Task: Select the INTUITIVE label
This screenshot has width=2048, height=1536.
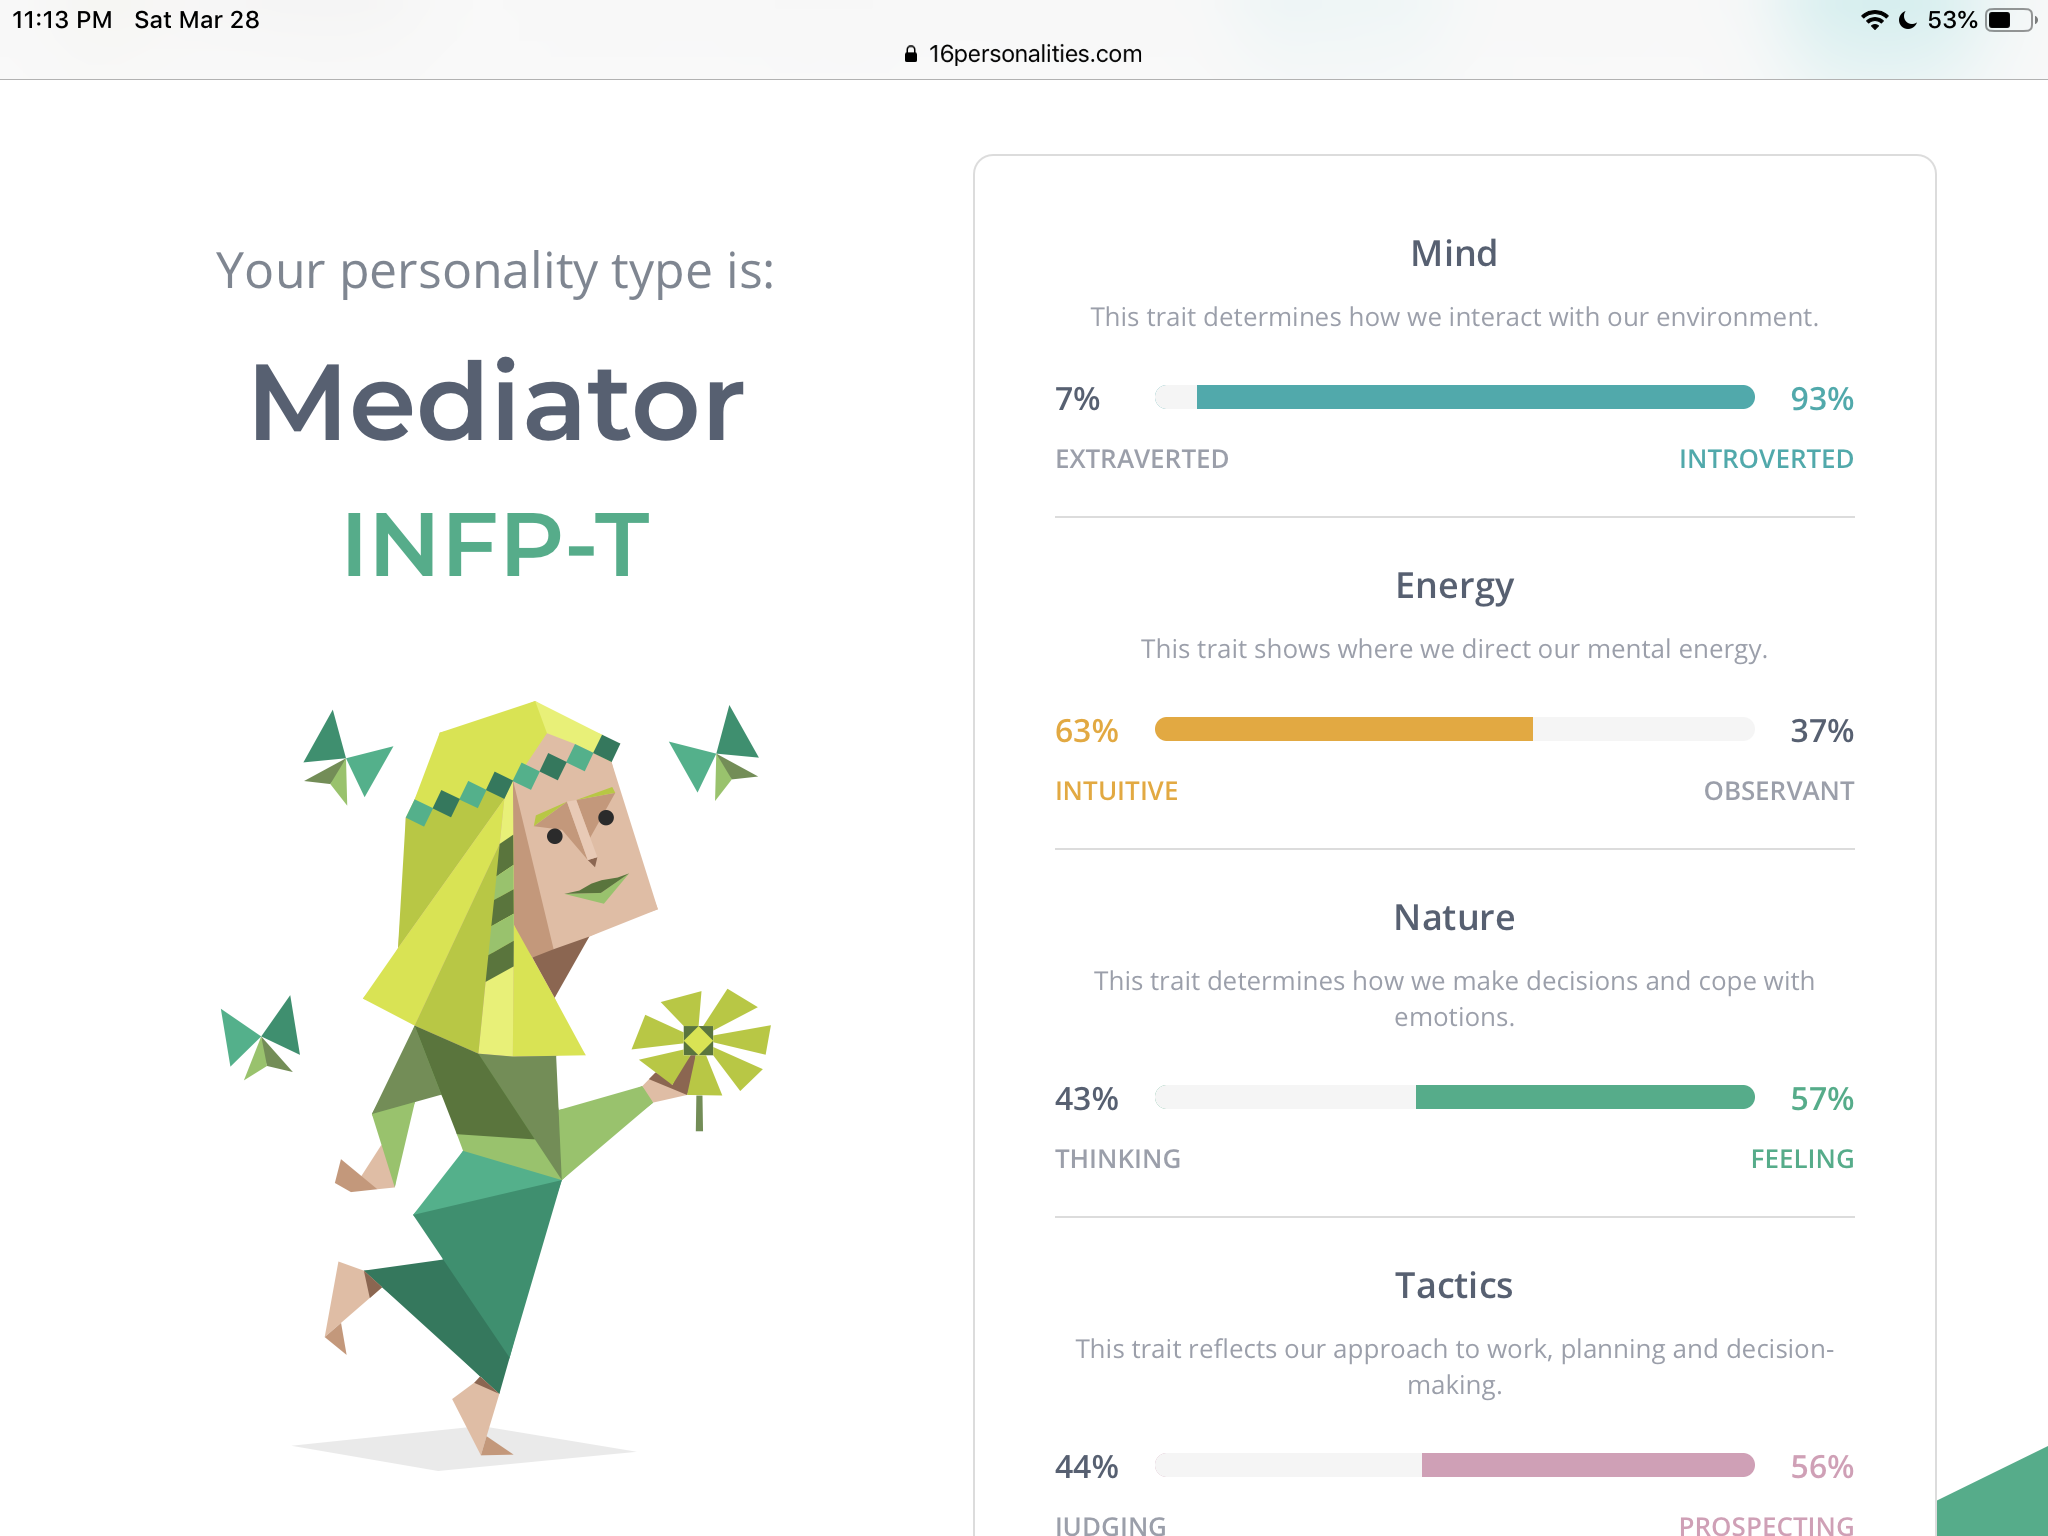Action: 1116,791
